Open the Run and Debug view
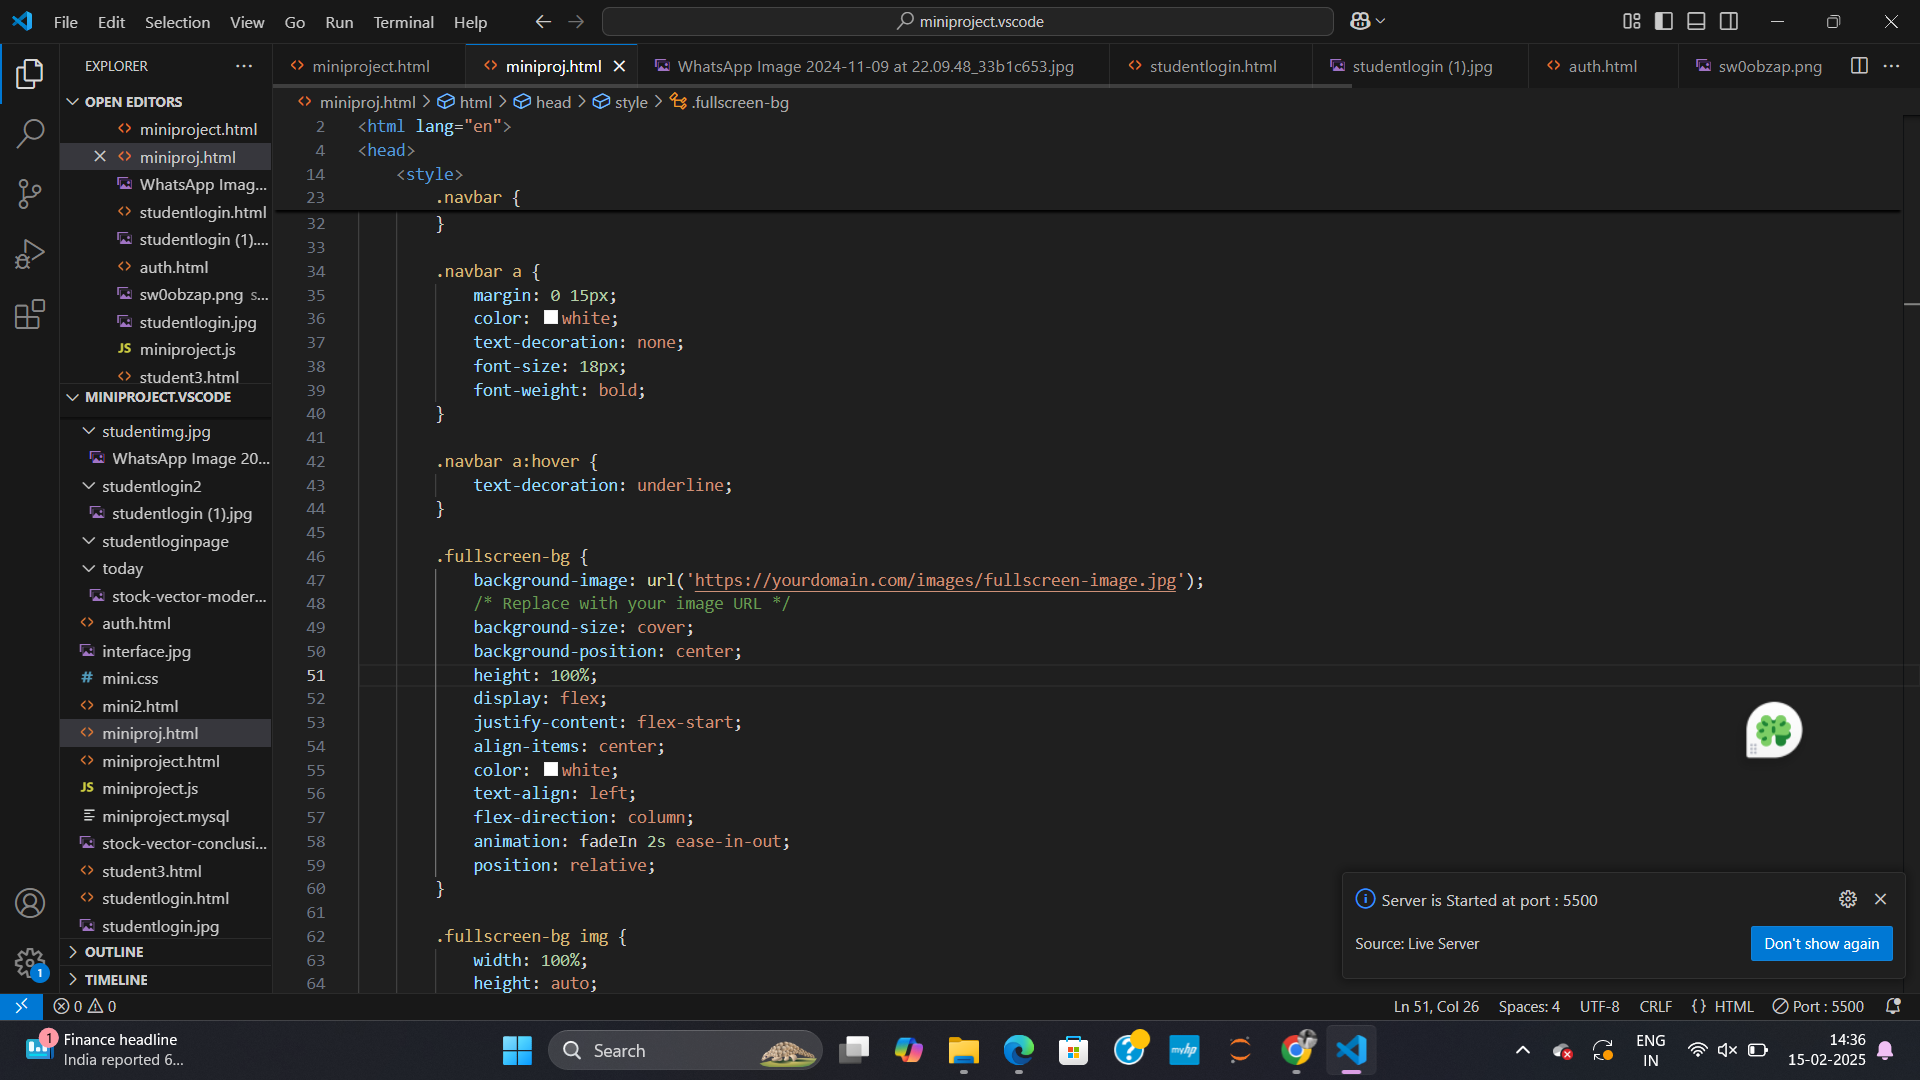The image size is (1920, 1080). pos(30,254)
